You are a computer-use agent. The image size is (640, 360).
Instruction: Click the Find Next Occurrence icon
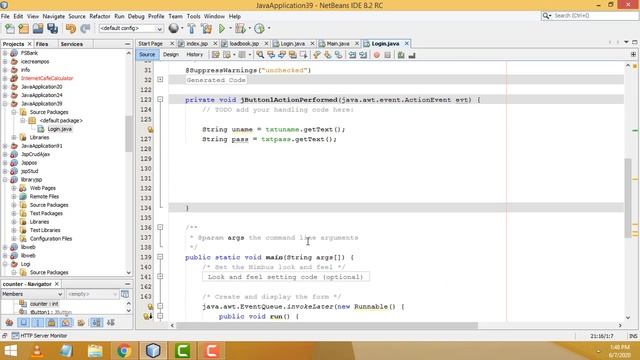(x=282, y=55)
